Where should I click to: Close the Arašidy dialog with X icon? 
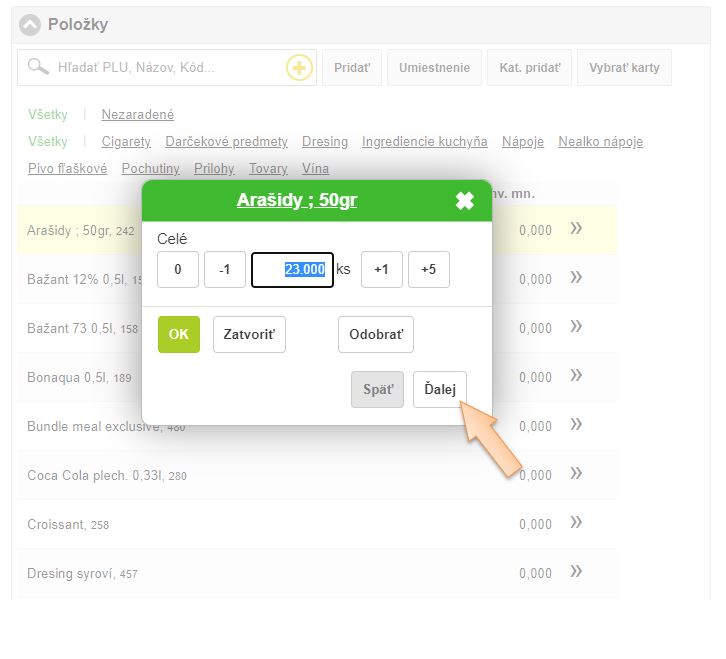465,201
